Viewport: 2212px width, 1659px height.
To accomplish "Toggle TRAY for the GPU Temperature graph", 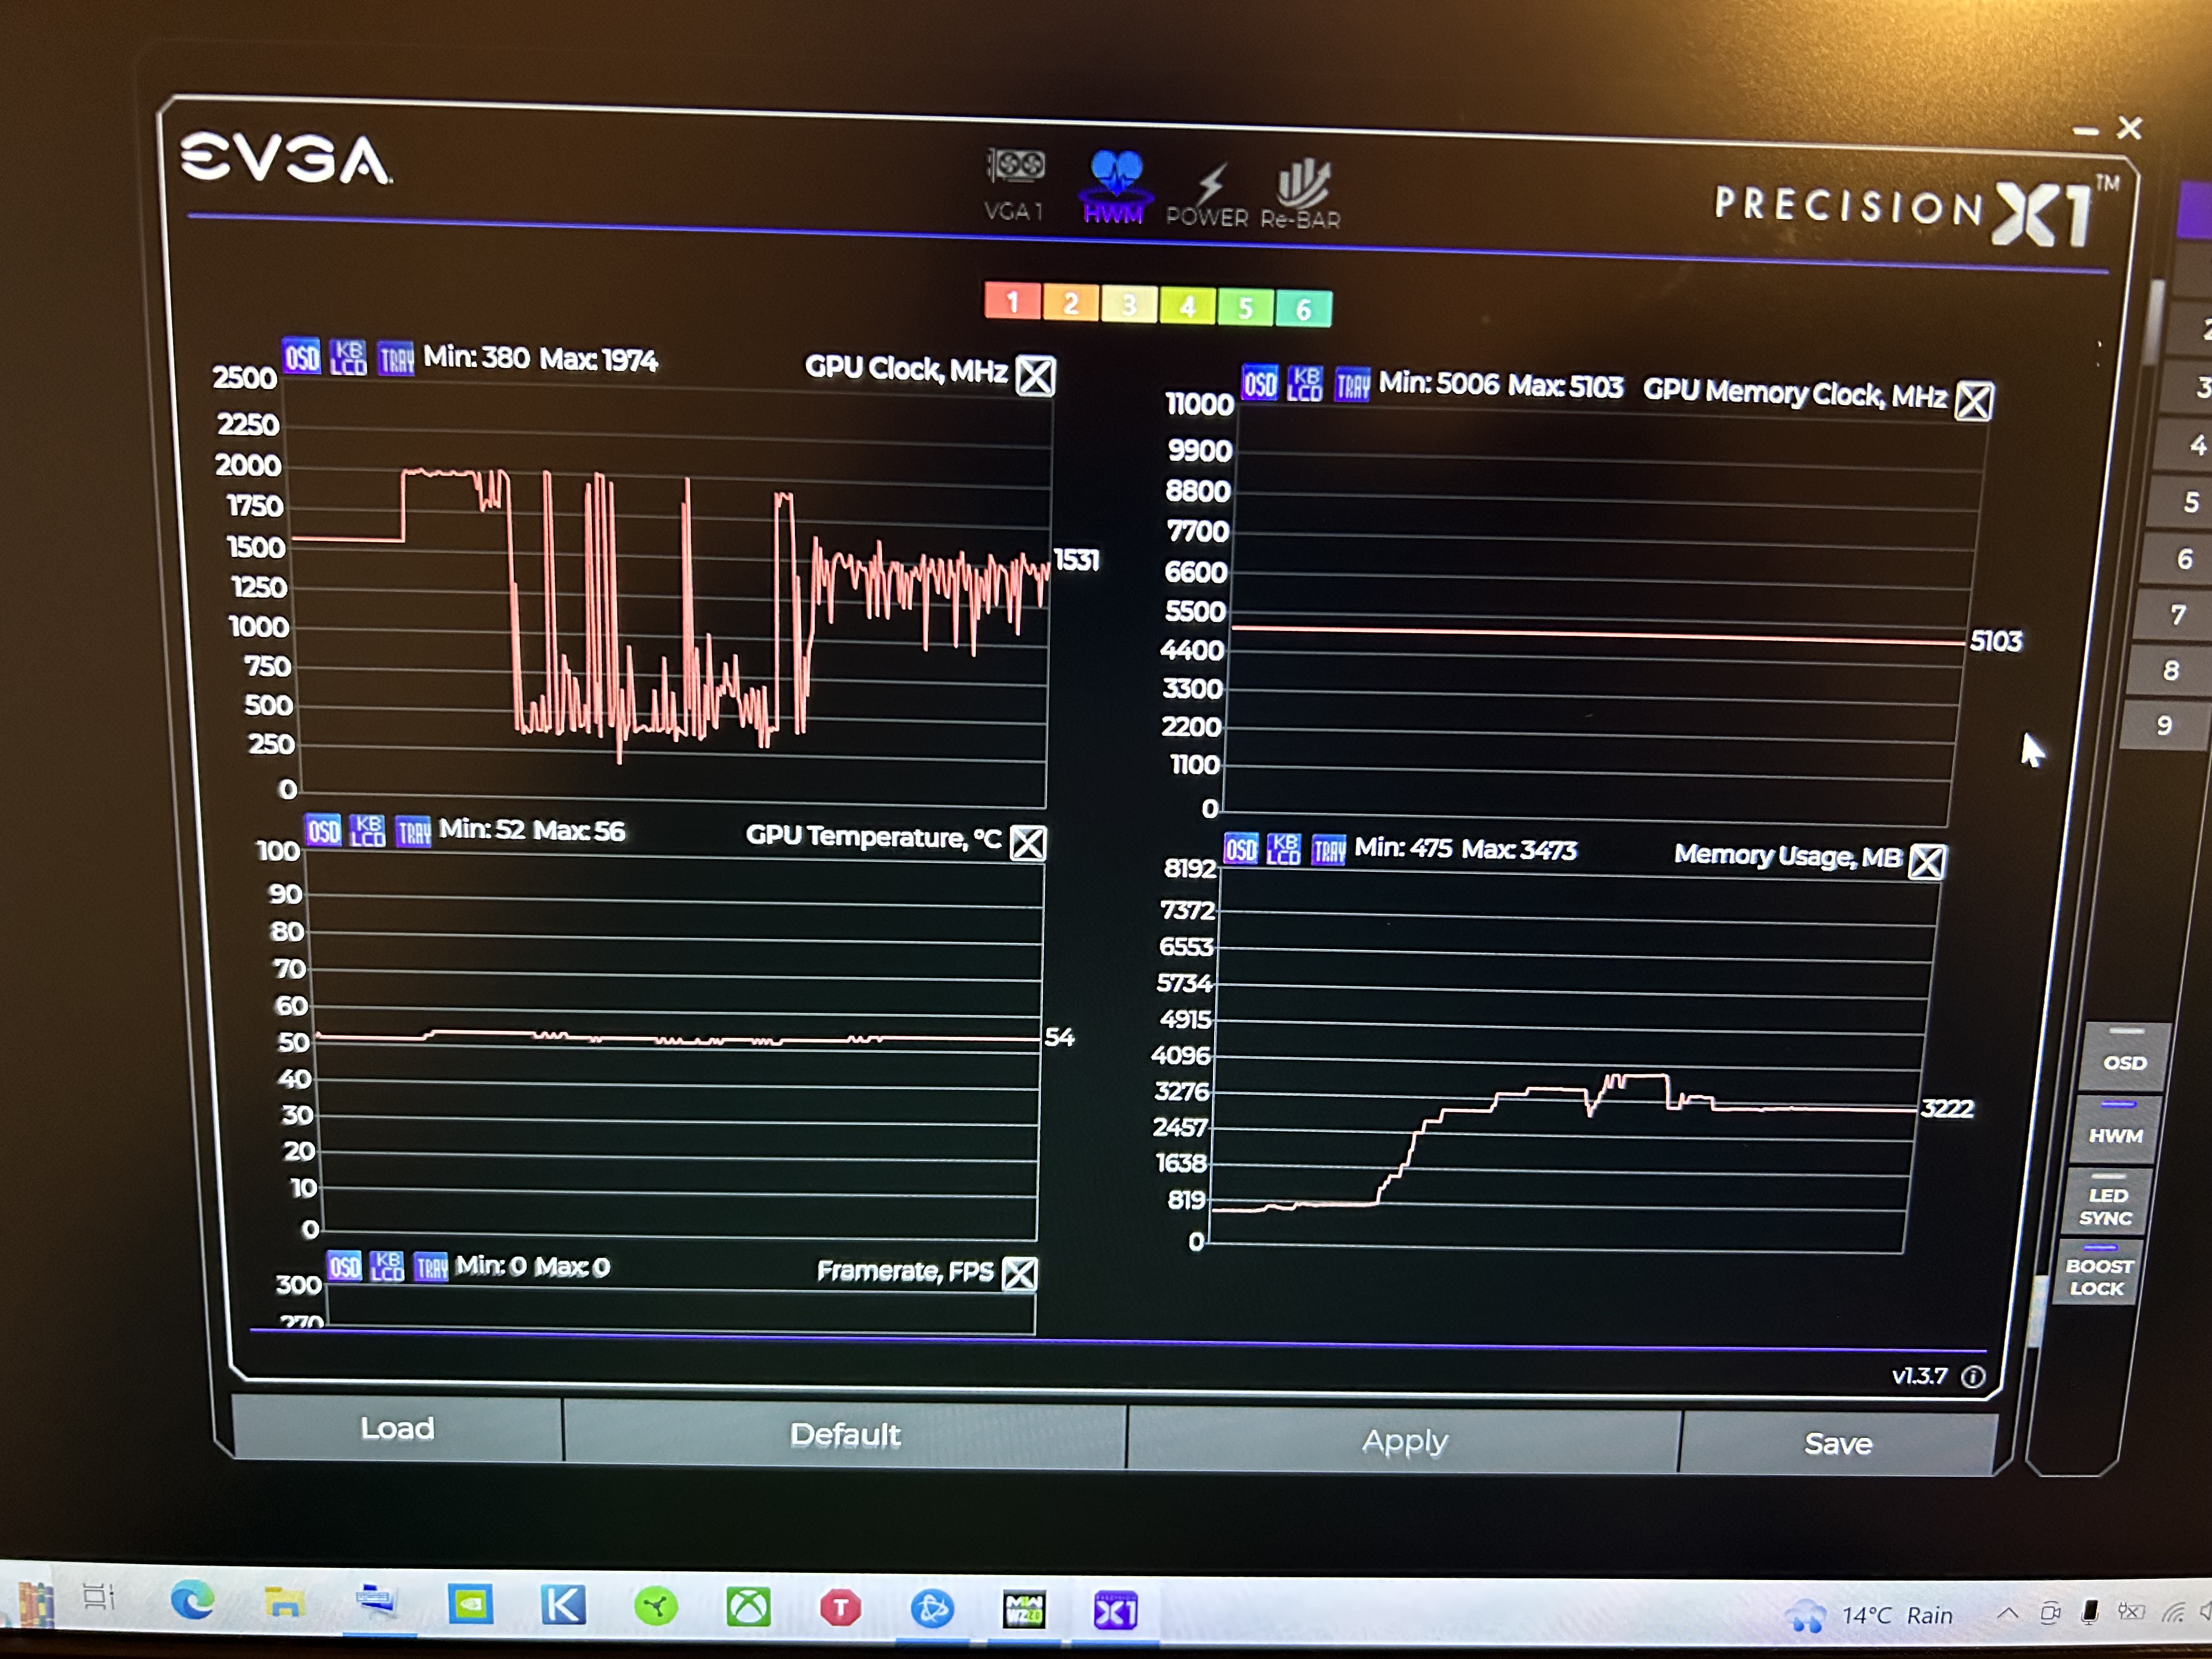I will (414, 831).
